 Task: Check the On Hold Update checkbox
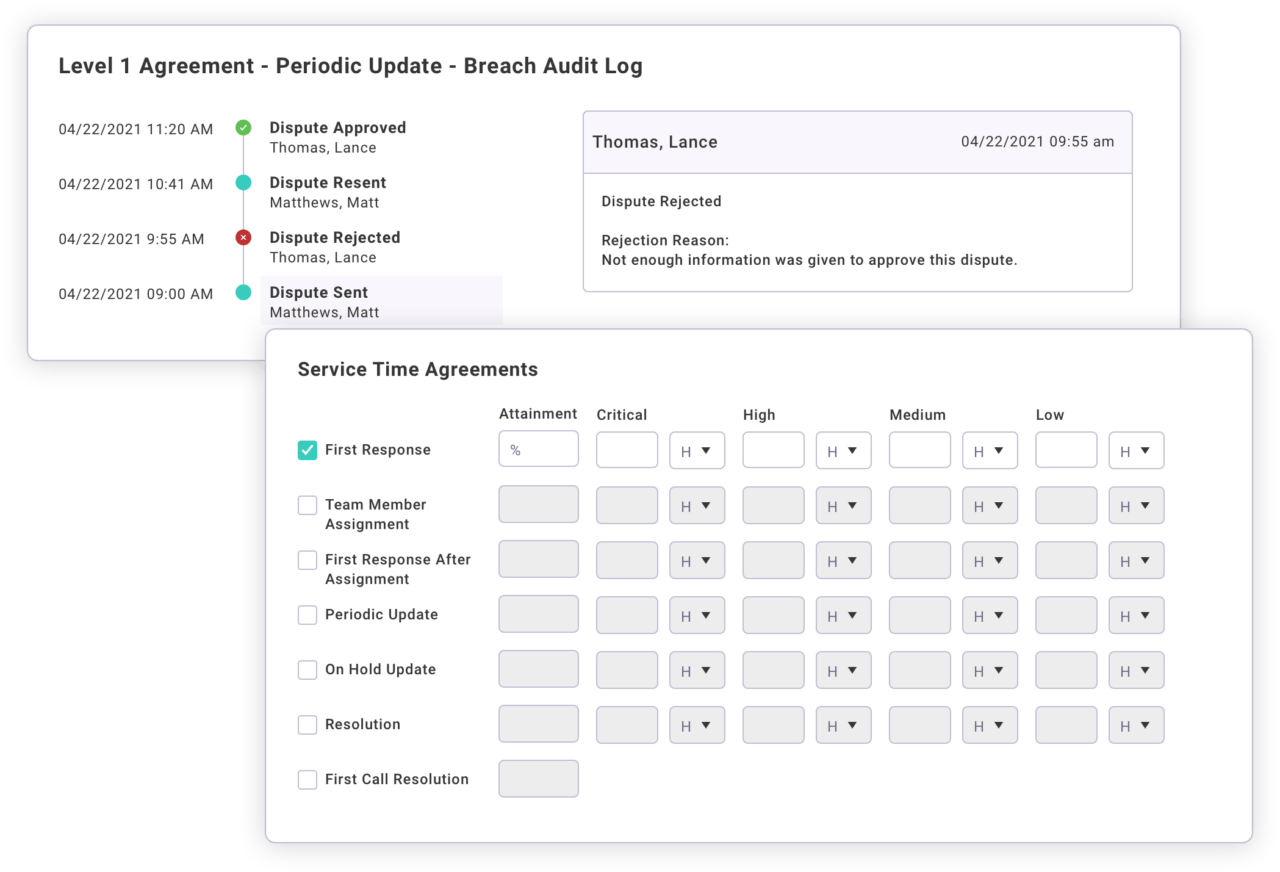(307, 670)
